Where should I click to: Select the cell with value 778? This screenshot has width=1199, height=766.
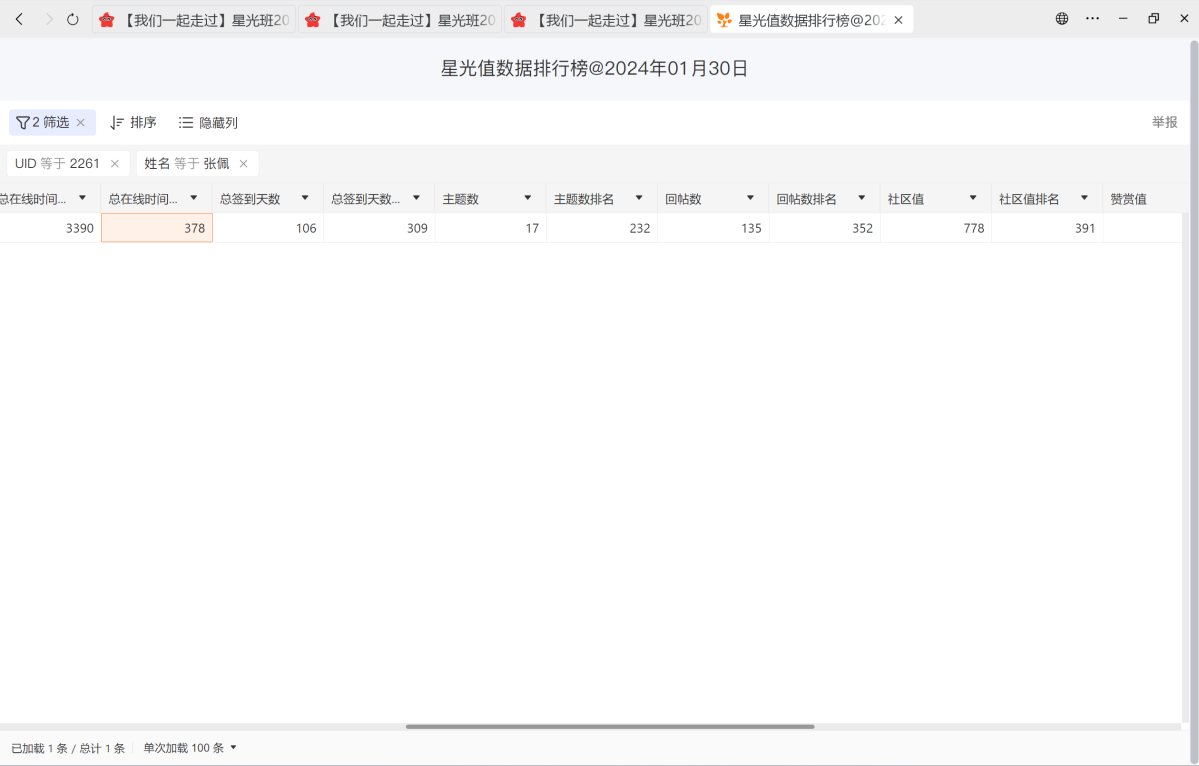pos(935,228)
